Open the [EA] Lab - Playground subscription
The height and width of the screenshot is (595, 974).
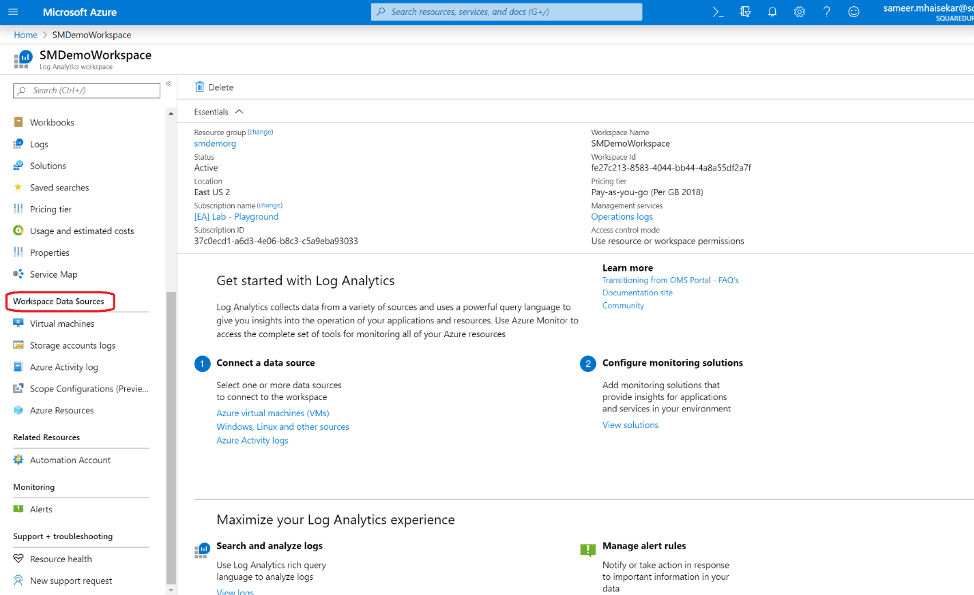[236, 217]
